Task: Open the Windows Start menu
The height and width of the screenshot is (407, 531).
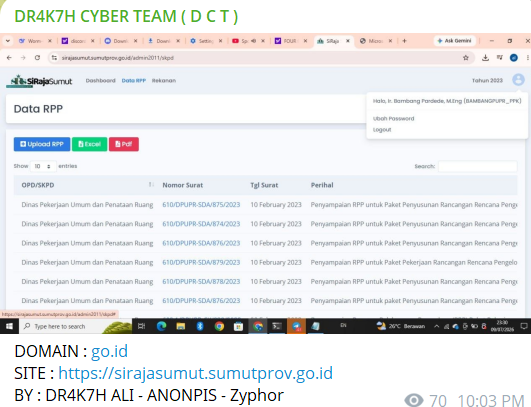Action: 9,326
